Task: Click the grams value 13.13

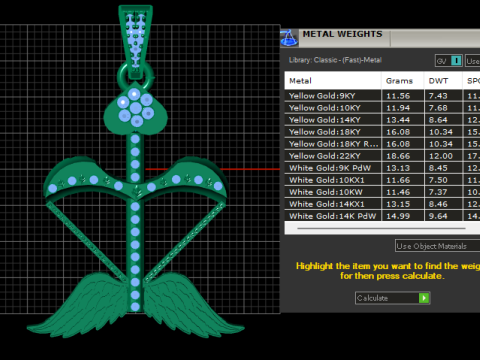Action: (398, 168)
